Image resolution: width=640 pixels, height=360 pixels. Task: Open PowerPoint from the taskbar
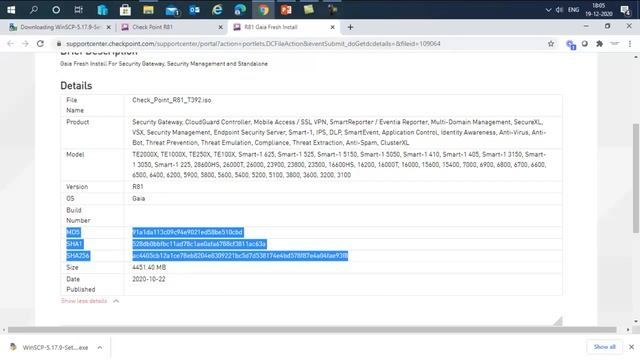click(286, 9)
